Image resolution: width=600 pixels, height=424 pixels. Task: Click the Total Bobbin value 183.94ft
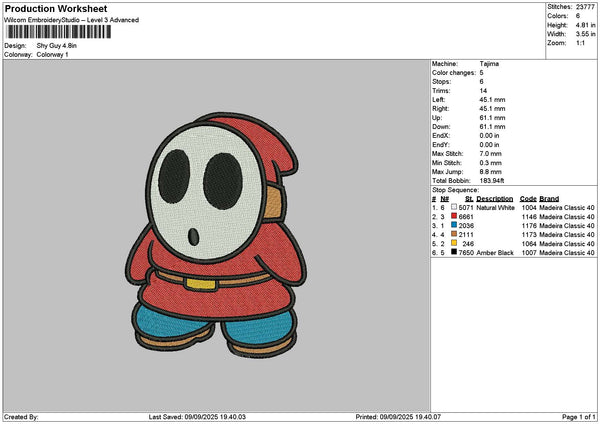492,181
